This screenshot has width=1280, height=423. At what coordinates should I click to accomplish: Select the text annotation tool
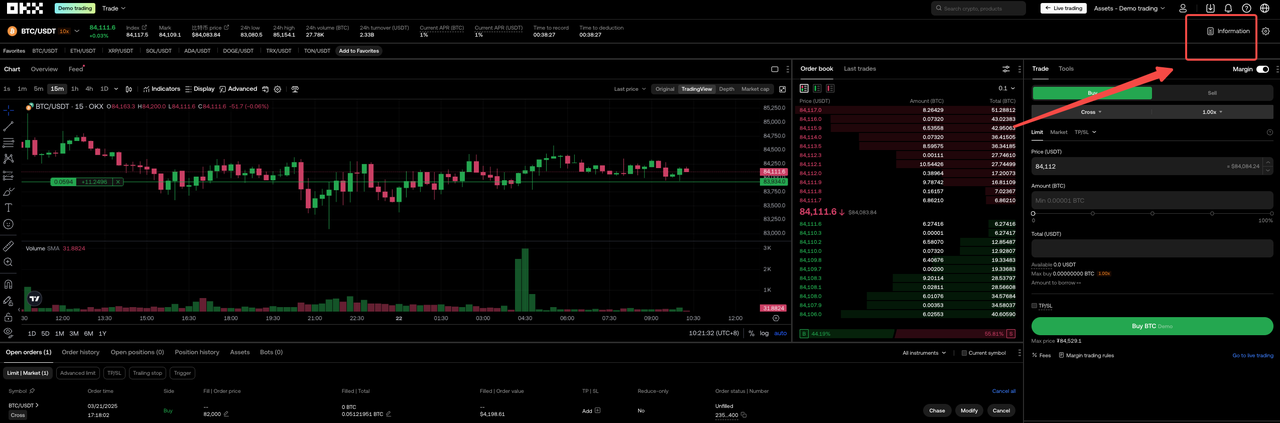click(x=8, y=208)
